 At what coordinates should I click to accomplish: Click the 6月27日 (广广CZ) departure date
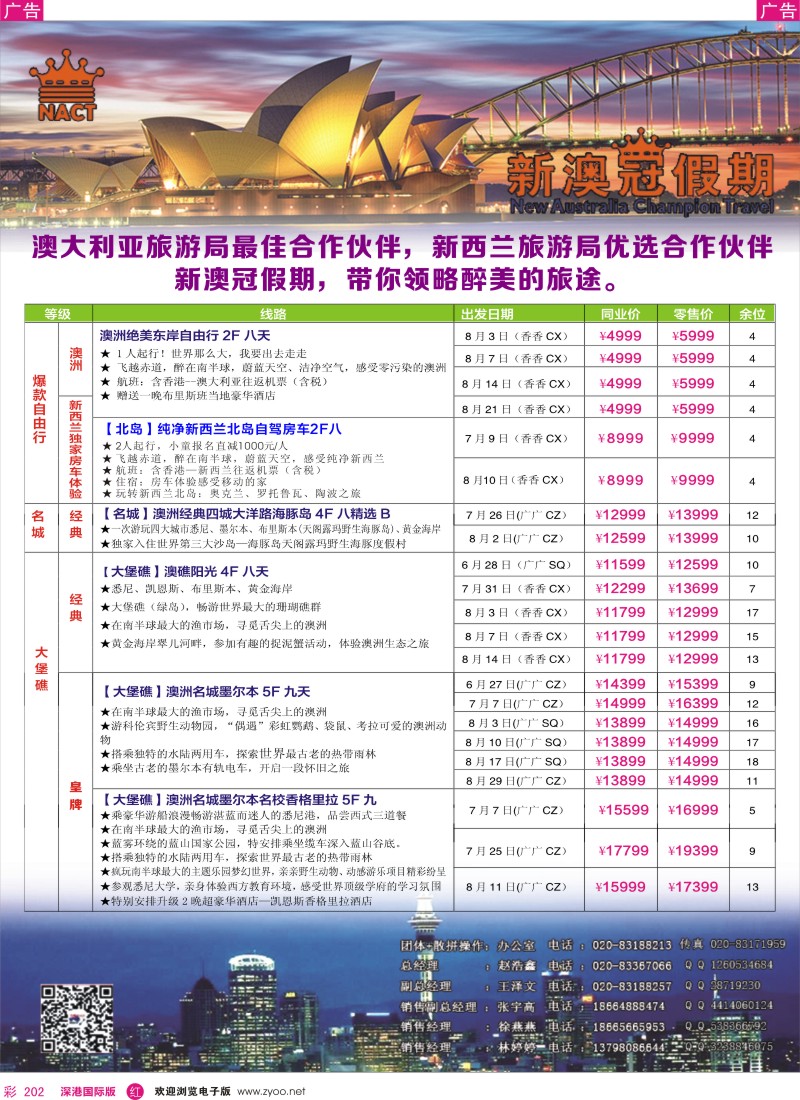[516, 684]
